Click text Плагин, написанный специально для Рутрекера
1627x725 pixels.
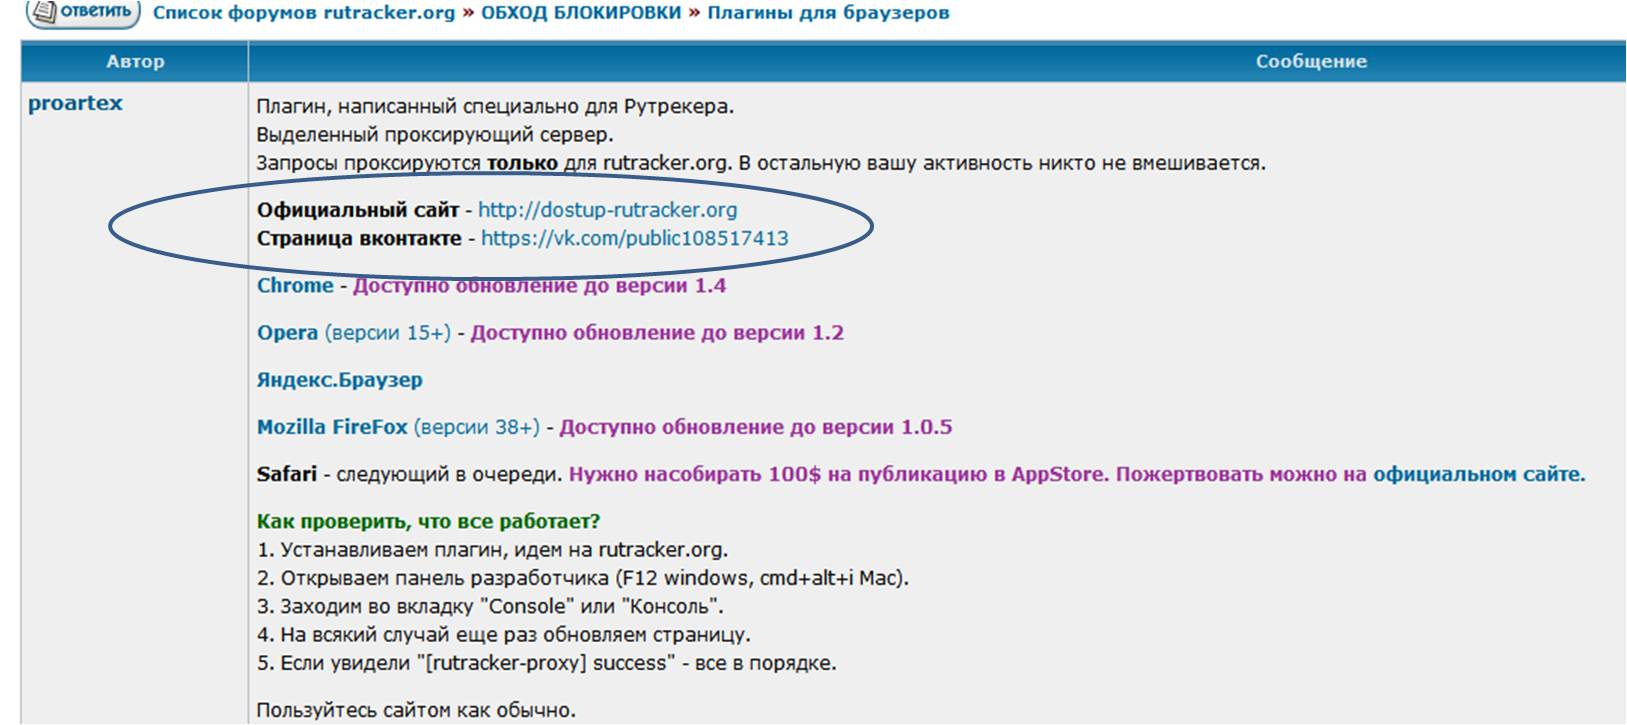(495, 106)
